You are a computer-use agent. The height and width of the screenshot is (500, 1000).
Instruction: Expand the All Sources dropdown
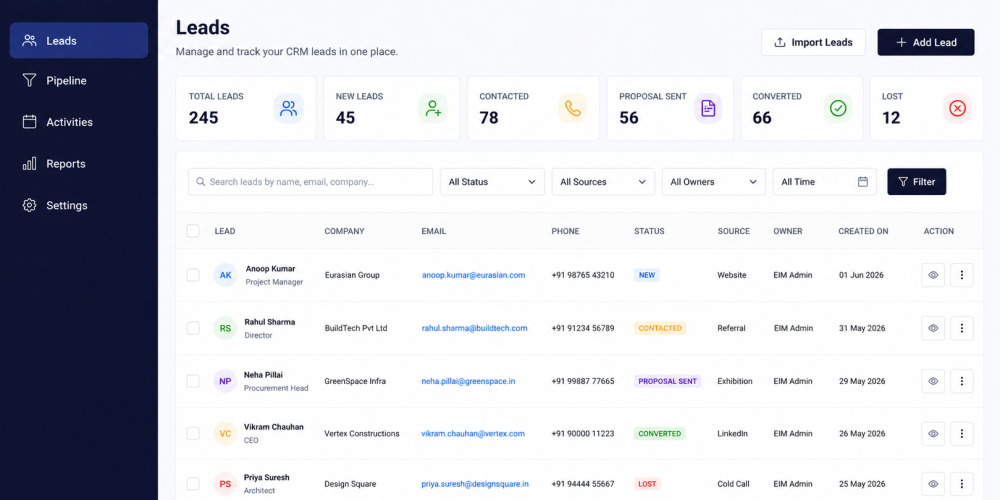pyautogui.click(x=603, y=182)
